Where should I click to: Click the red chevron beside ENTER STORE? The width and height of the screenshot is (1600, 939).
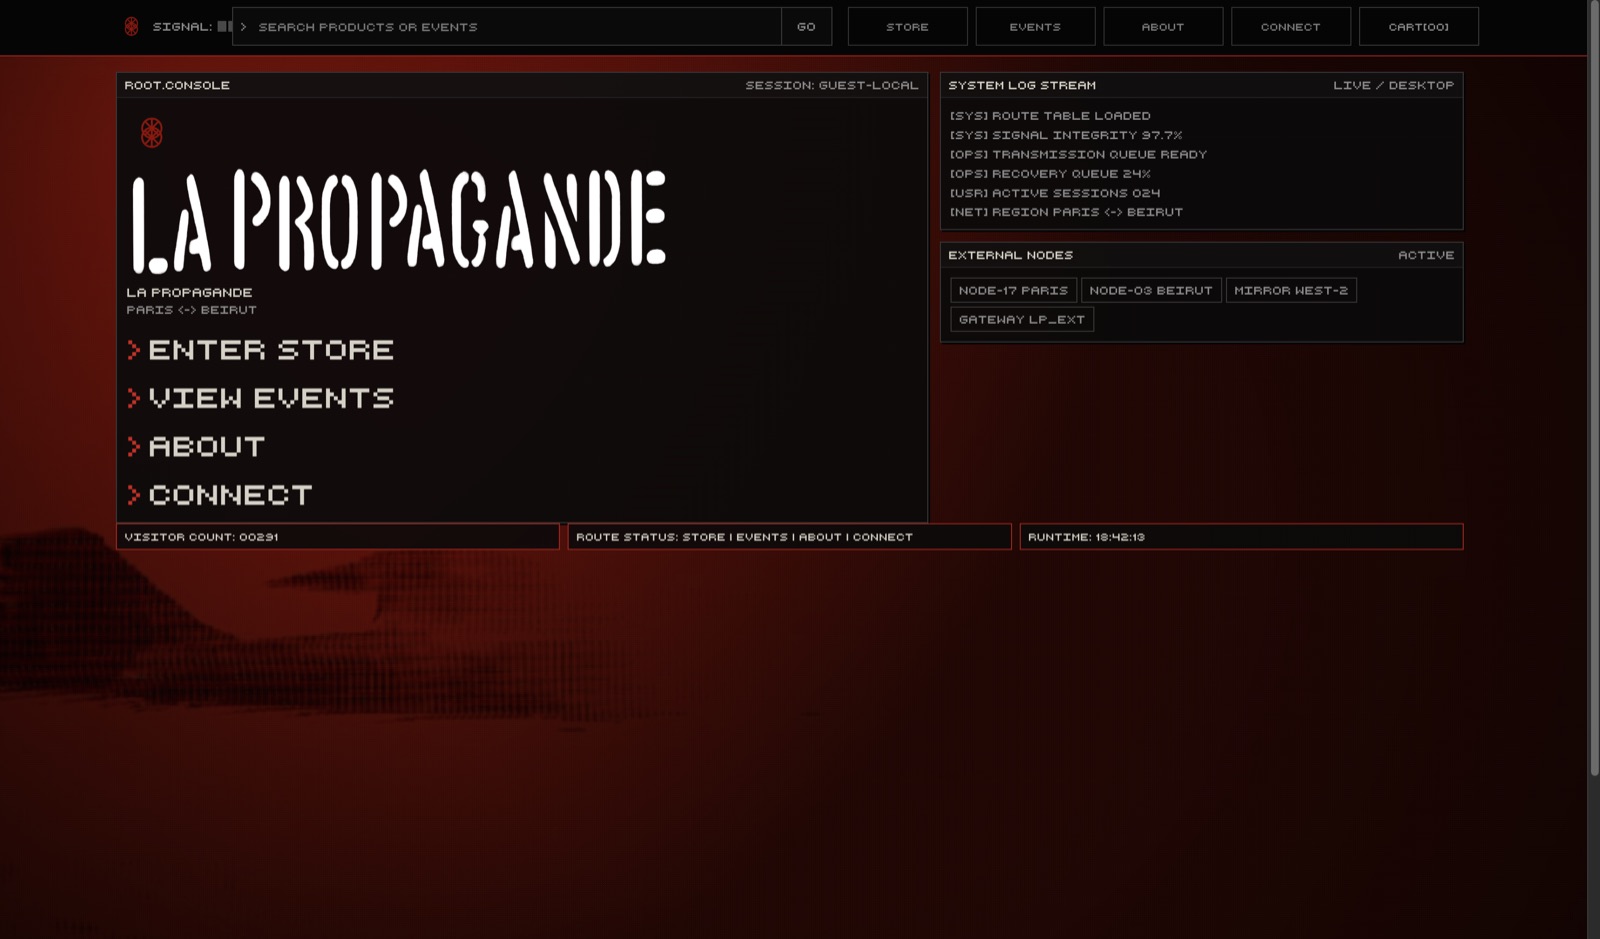tap(134, 350)
